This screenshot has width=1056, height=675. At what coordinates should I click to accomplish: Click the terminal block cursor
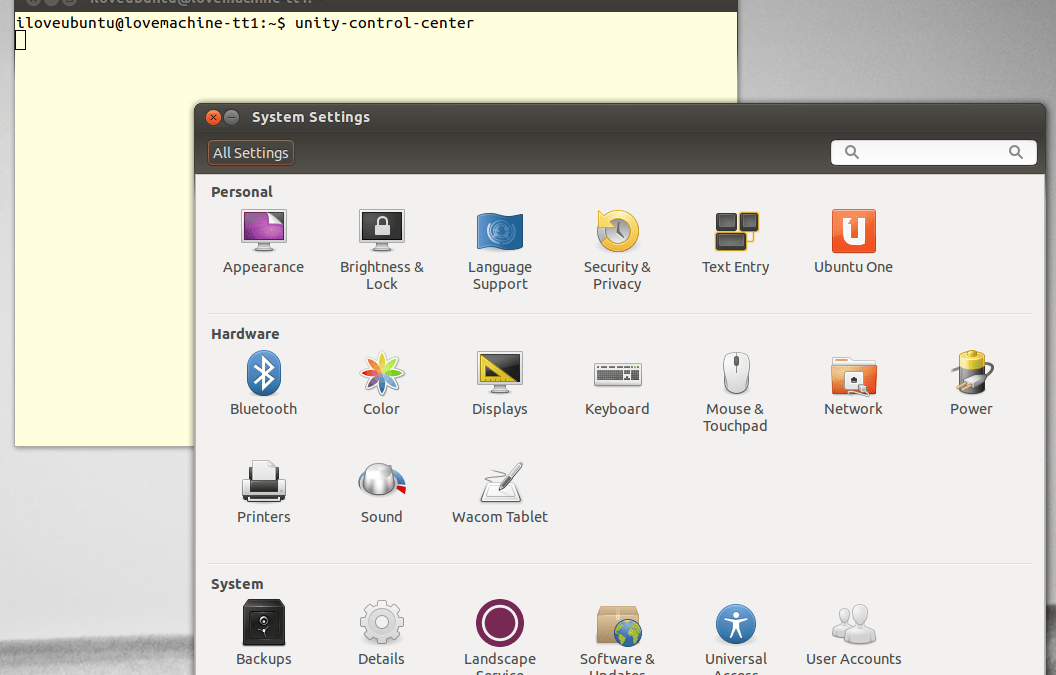pyautogui.click(x=21, y=40)
